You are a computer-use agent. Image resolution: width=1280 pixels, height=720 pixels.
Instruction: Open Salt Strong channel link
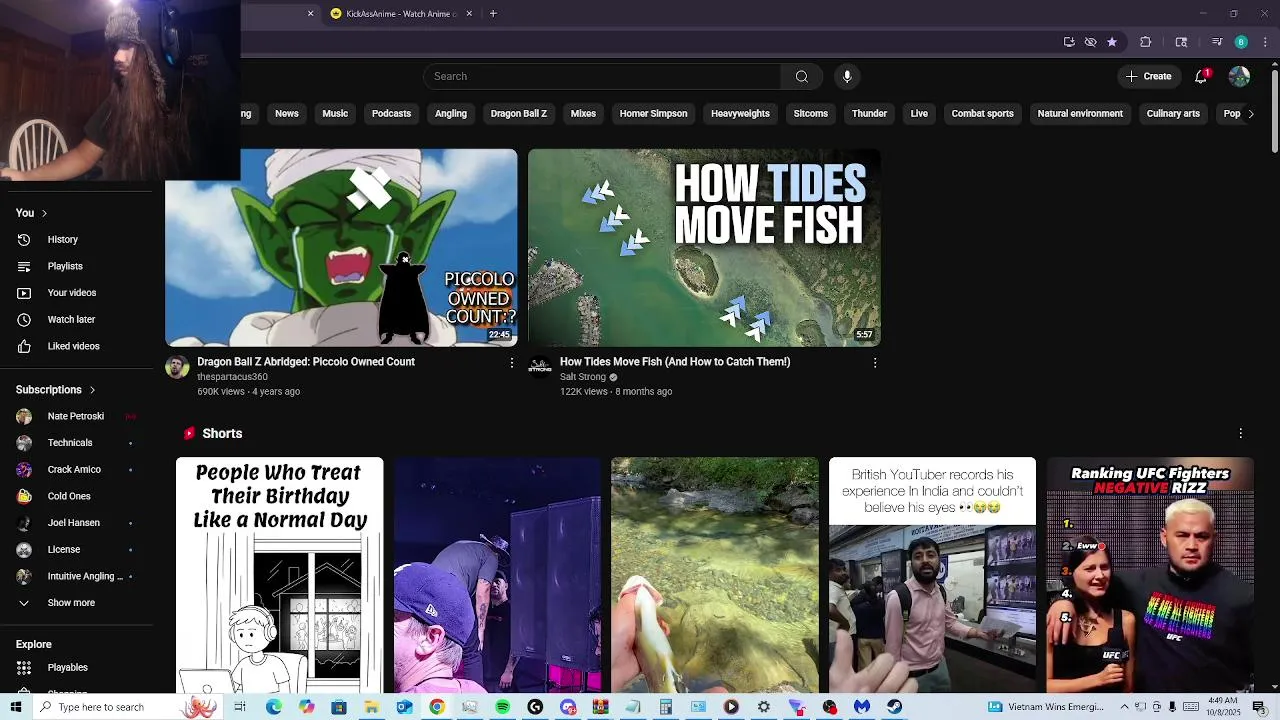tap(583, 377)
